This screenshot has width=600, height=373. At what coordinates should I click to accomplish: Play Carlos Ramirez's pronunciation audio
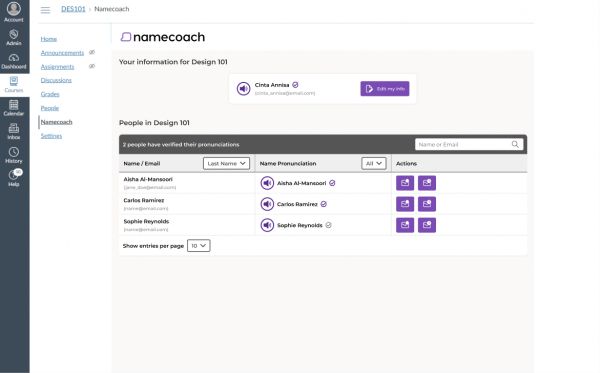tap(267, 204)
